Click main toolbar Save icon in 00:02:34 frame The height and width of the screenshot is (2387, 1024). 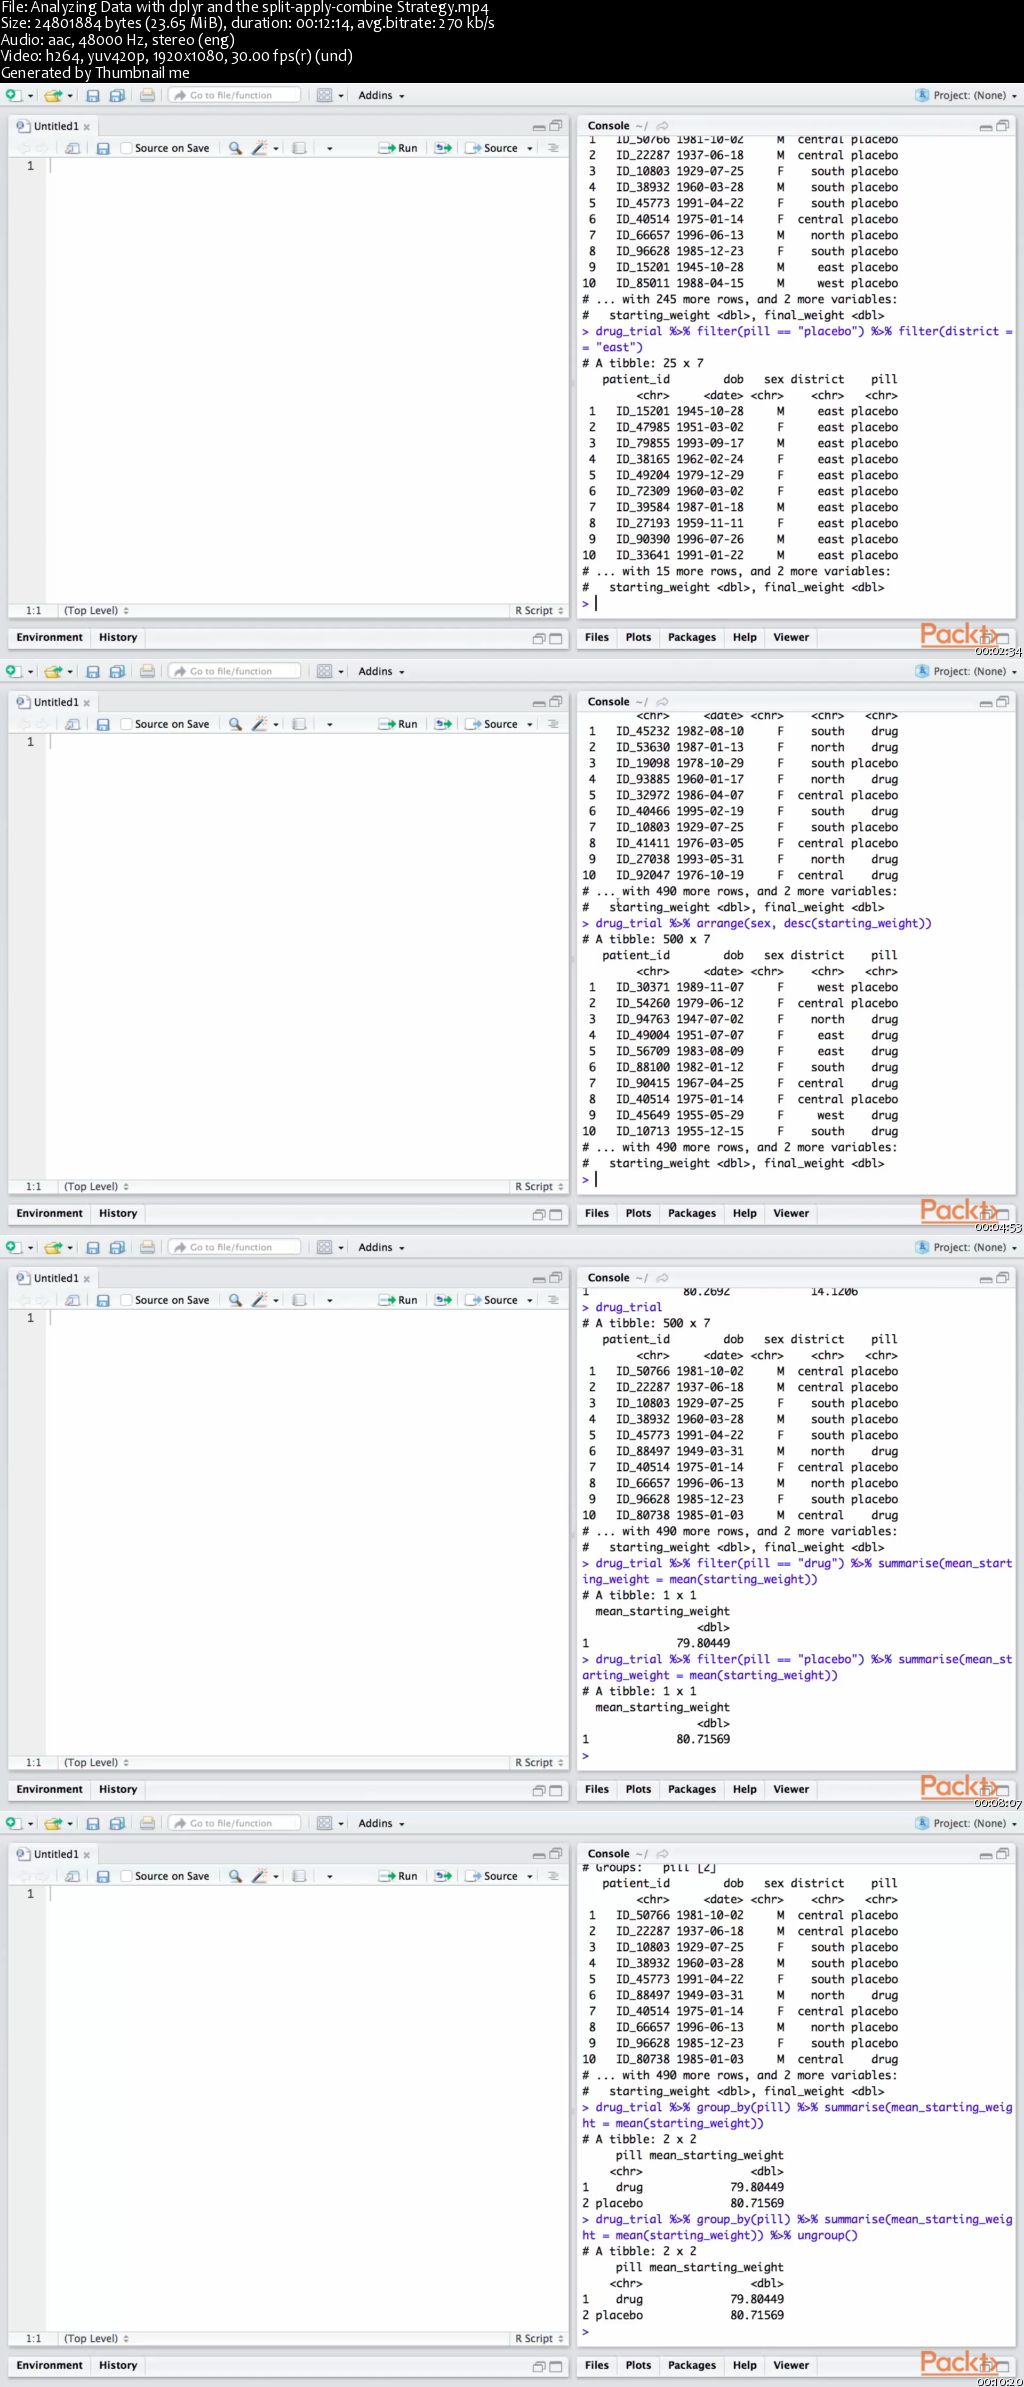coord(93,96)
